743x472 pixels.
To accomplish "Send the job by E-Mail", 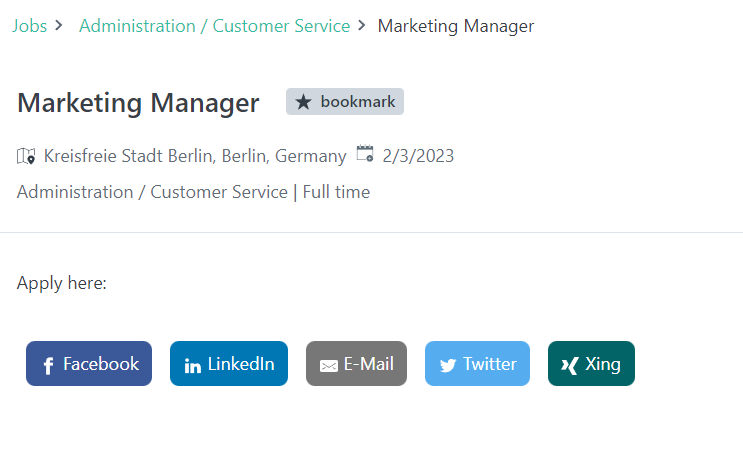I will [356, 363].
